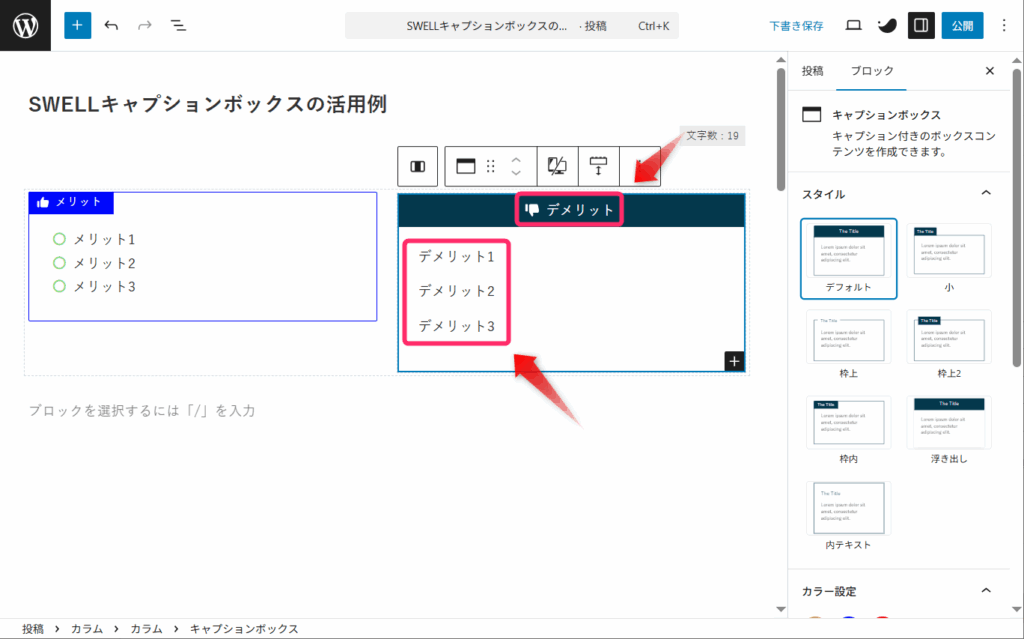This screenshot has width=1024, height=639.
Task: Click the caption box icon in sidebar
Action: click(x=812, y=114)
